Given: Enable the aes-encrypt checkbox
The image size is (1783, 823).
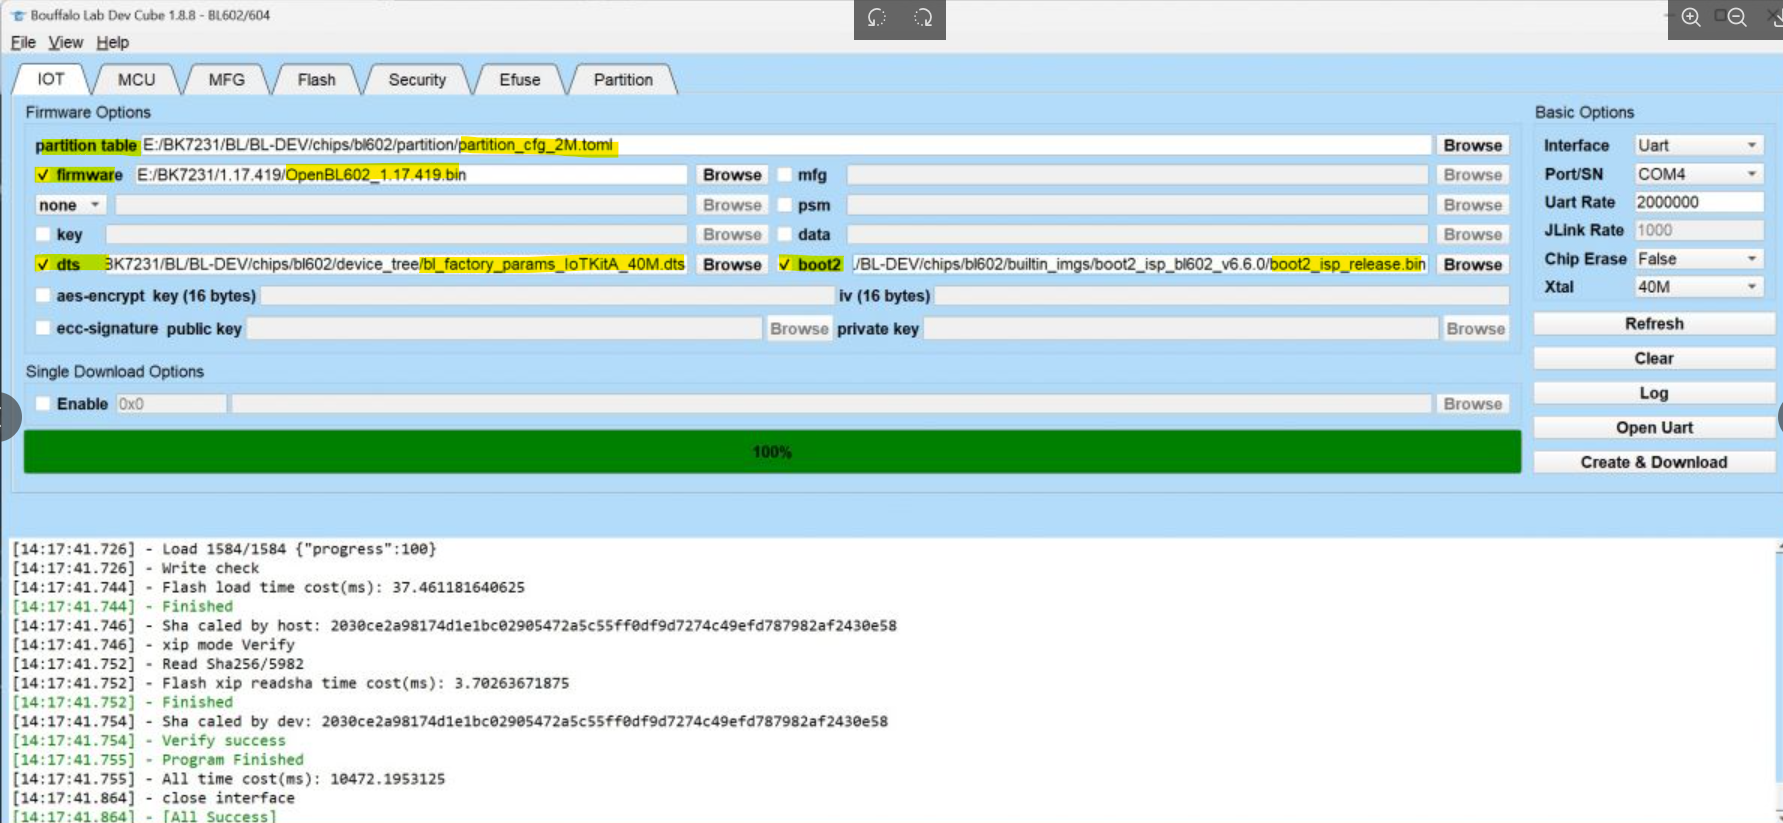Looking at the screenshot, I should 42,295.
